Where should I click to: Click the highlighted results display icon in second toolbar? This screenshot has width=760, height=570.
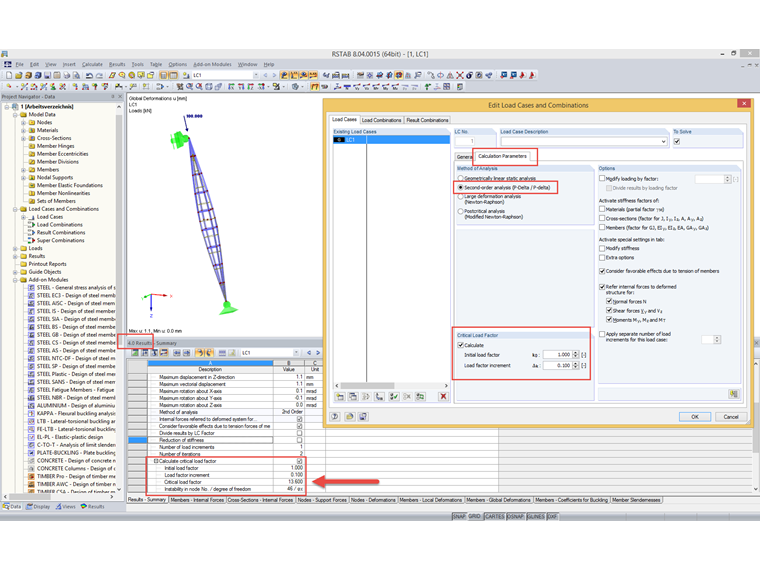[x=315, y=87]
